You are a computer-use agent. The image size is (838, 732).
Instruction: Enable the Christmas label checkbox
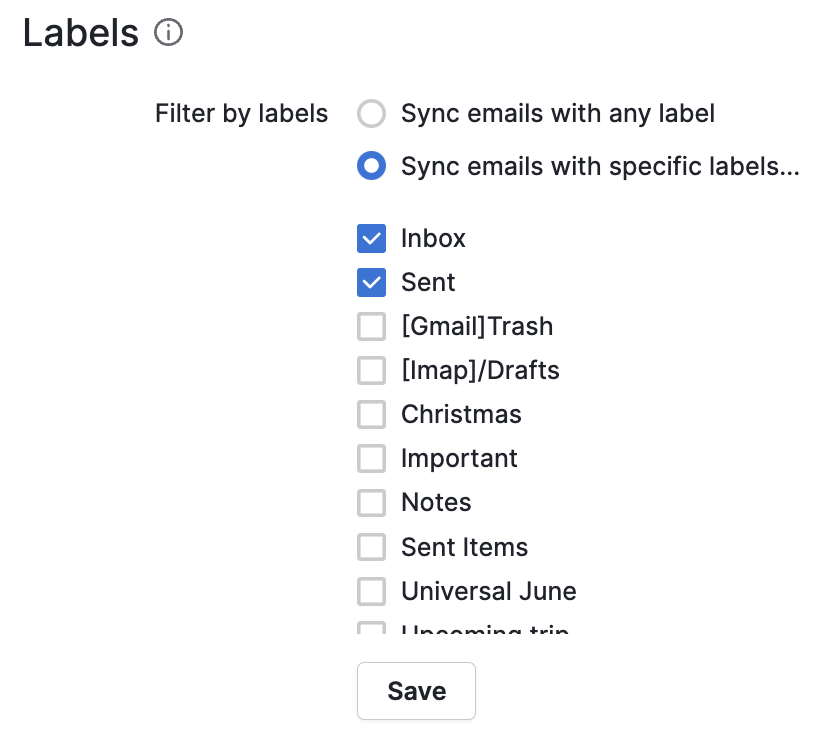371,414
